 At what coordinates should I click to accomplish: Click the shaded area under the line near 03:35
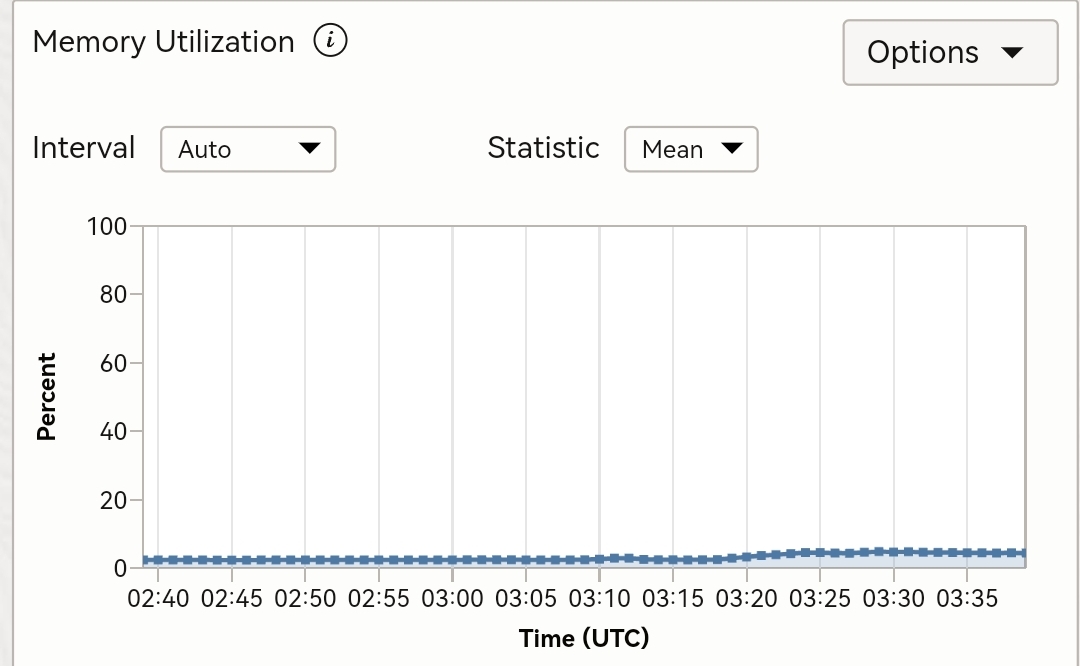(967, 561)
